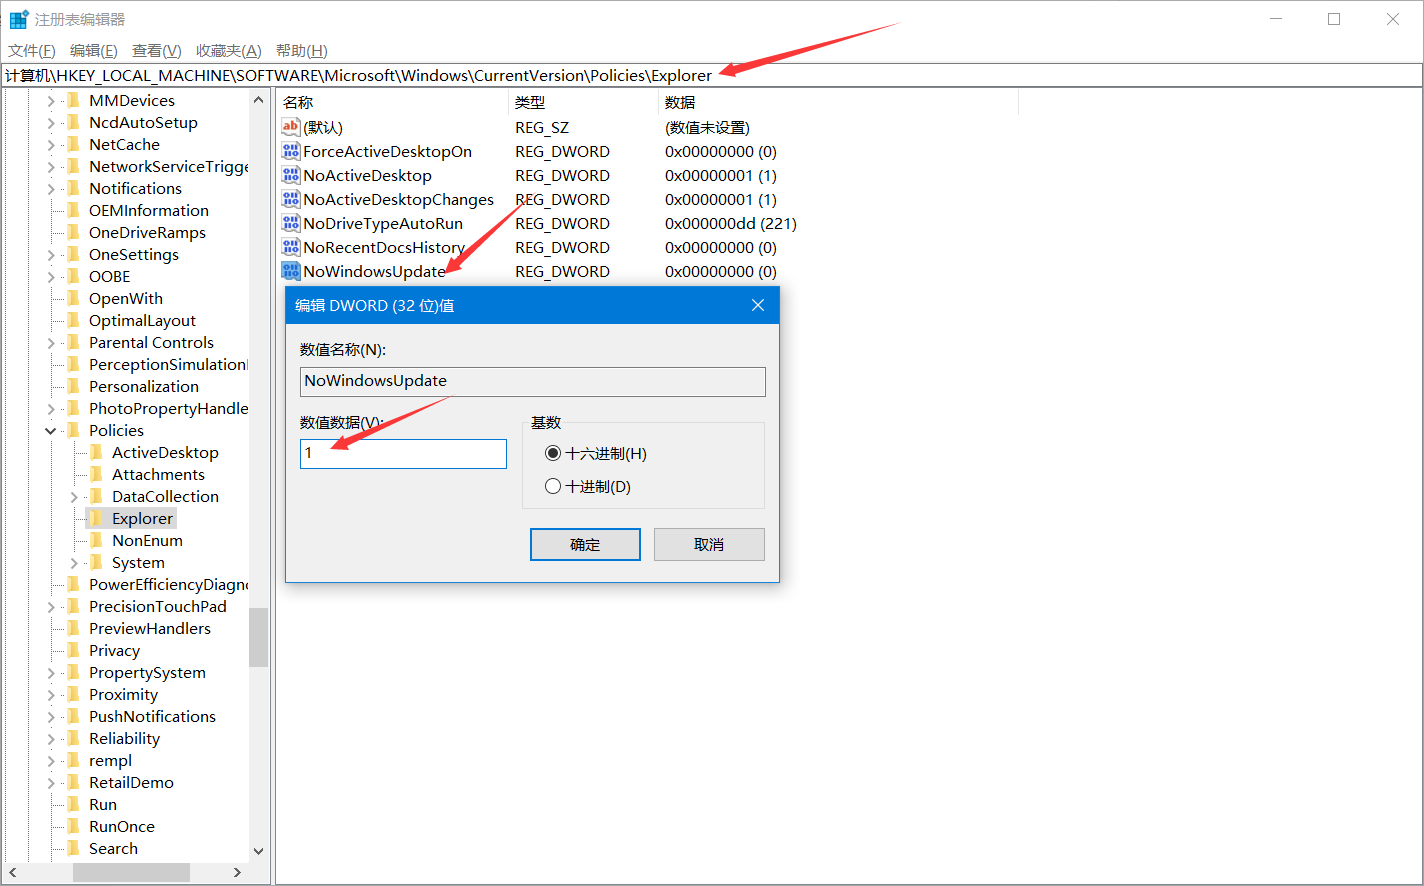Click the Privacy folder icon
The width and height of the screenshot is (1424, 886).
tap(73, 650)
